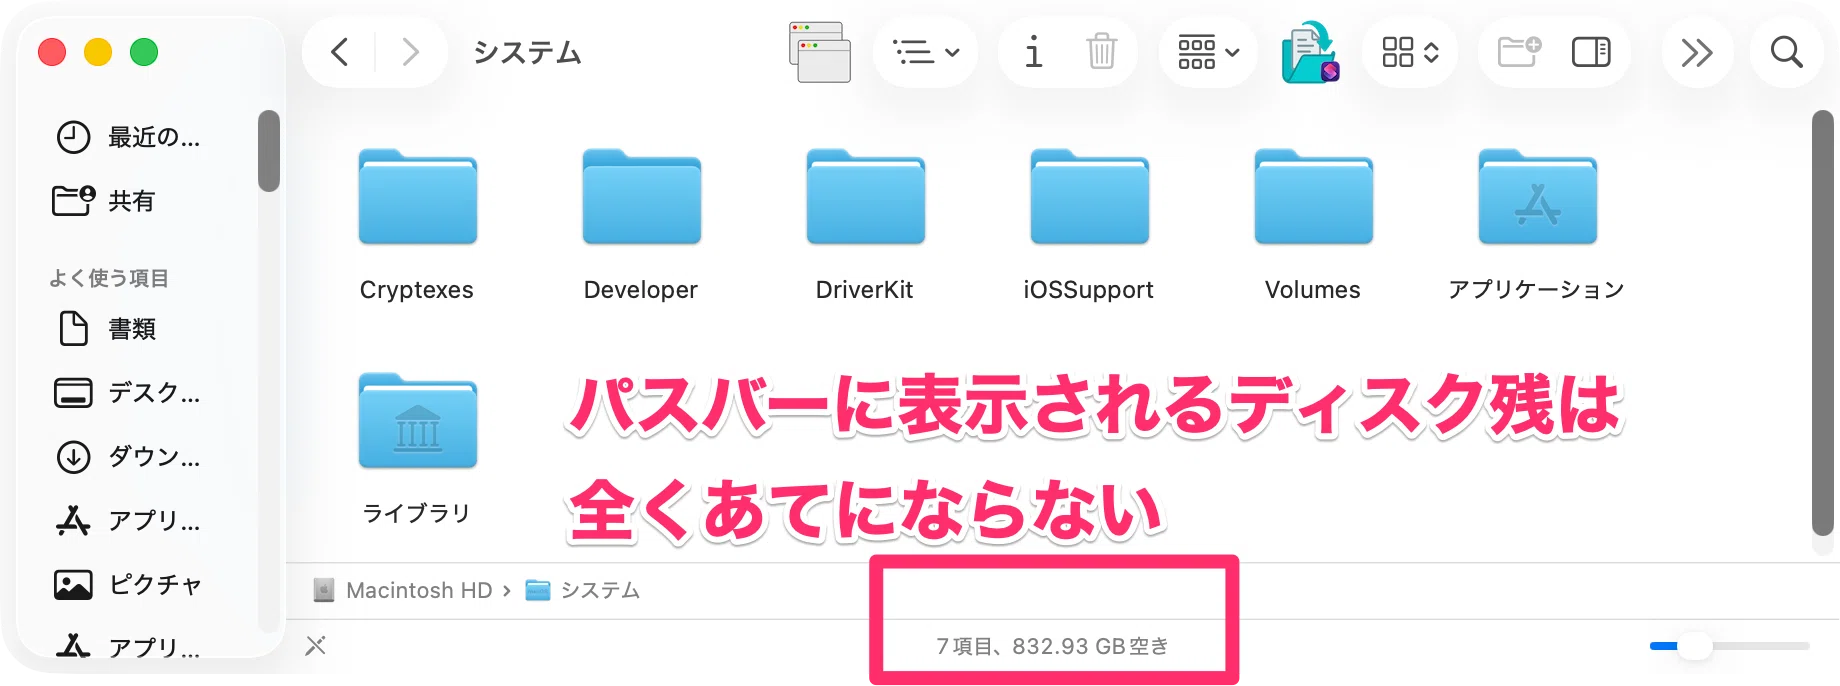Select 共有 in the sidebar
Viewport: 1840px width, 686px height.
(132, 201)
